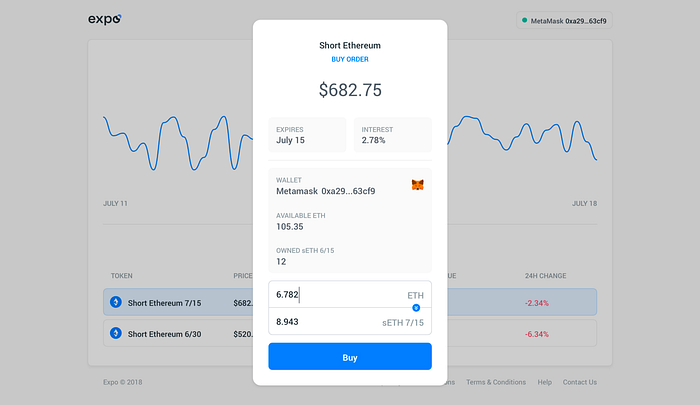The image size is (700, 405).
Task: Click the Ethereum icon in the Short Ethereum 7/15 row
Action: pyautogui.click(x=115, y=303)
